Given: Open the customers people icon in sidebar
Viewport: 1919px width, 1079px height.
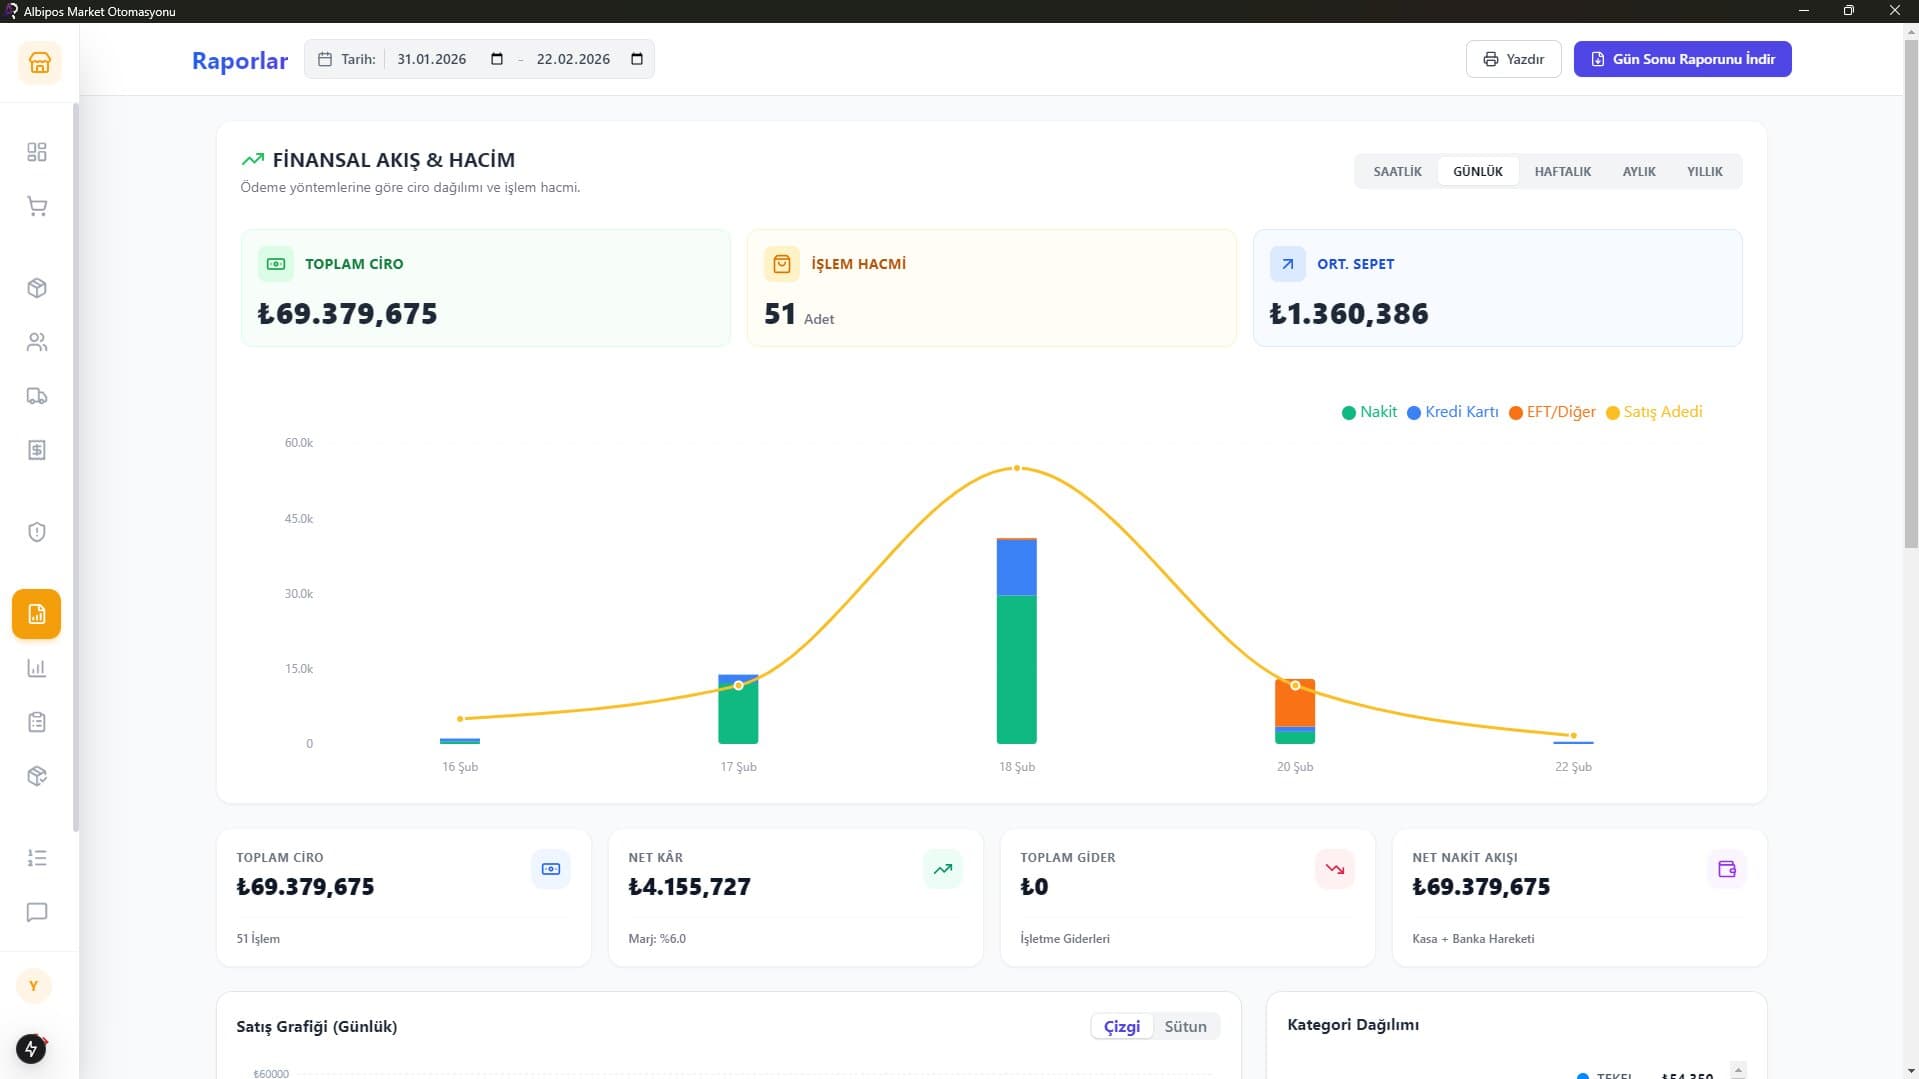Looking at the screenshot, I should click(37, 342).
